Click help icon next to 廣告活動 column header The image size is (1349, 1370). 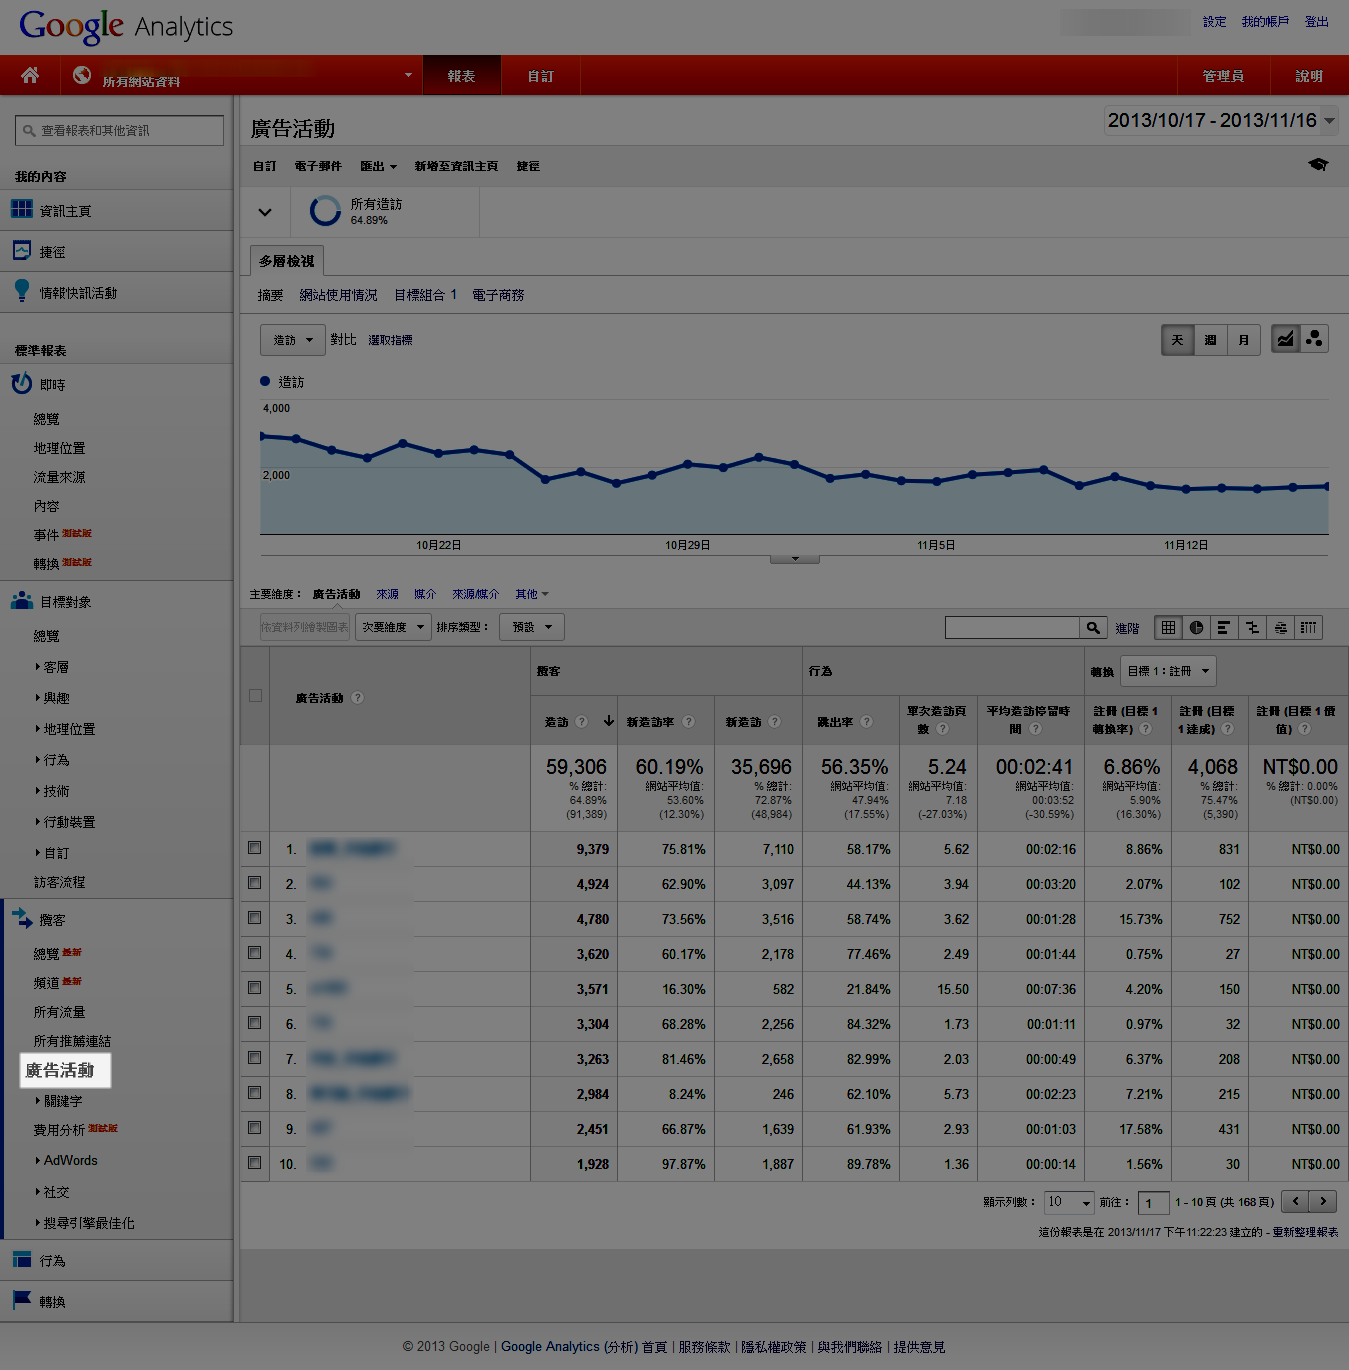click(x=357, y=697)
